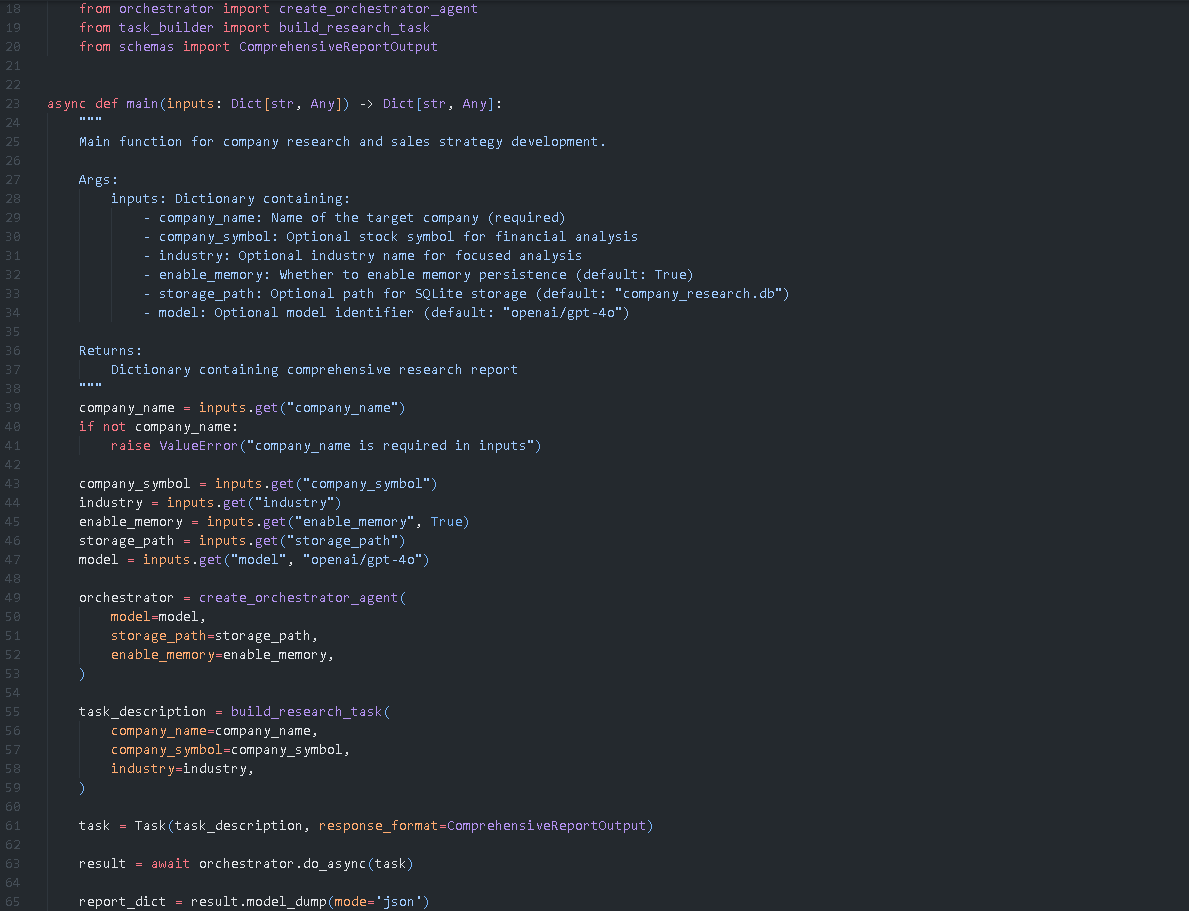Click "build_research_task" in the import on line 19
Viewport: 1189px width, 911px height.
[354, 28]
